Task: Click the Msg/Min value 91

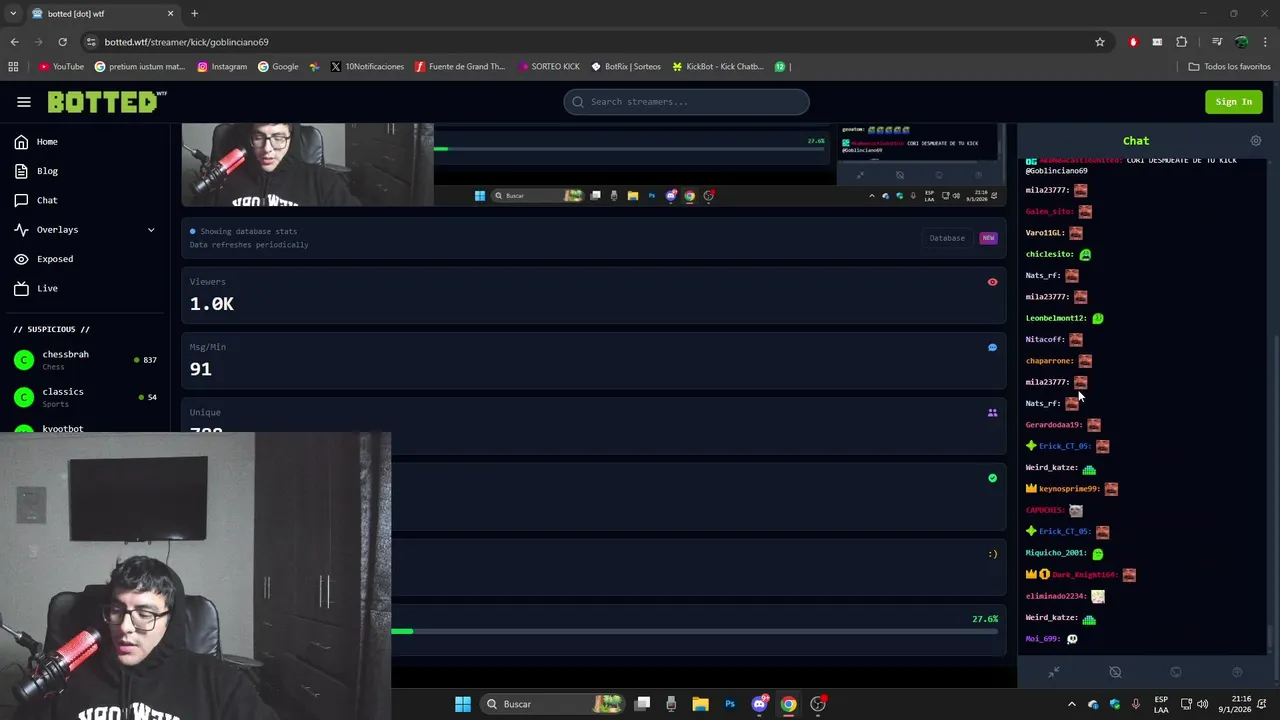Action: tap(200, 369)
